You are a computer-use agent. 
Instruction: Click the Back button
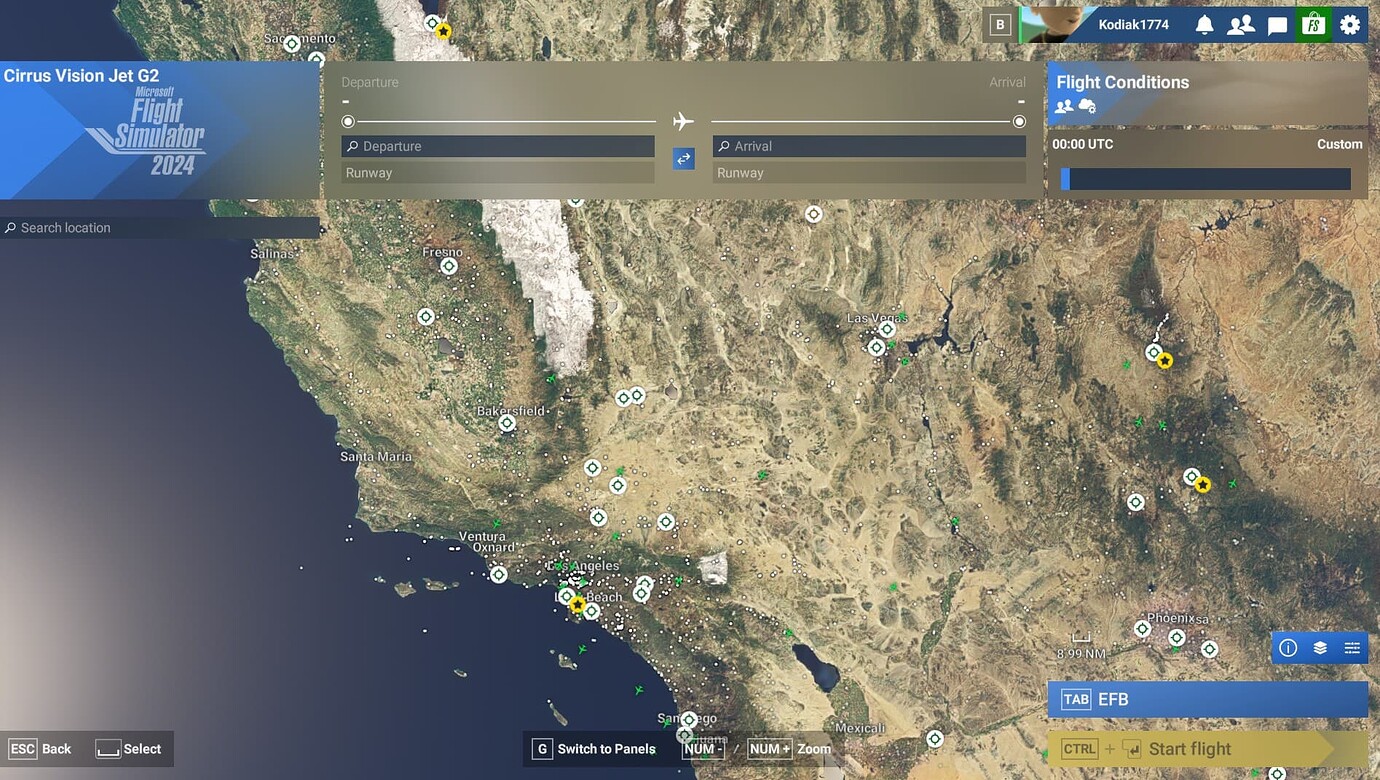pos(41,749)
